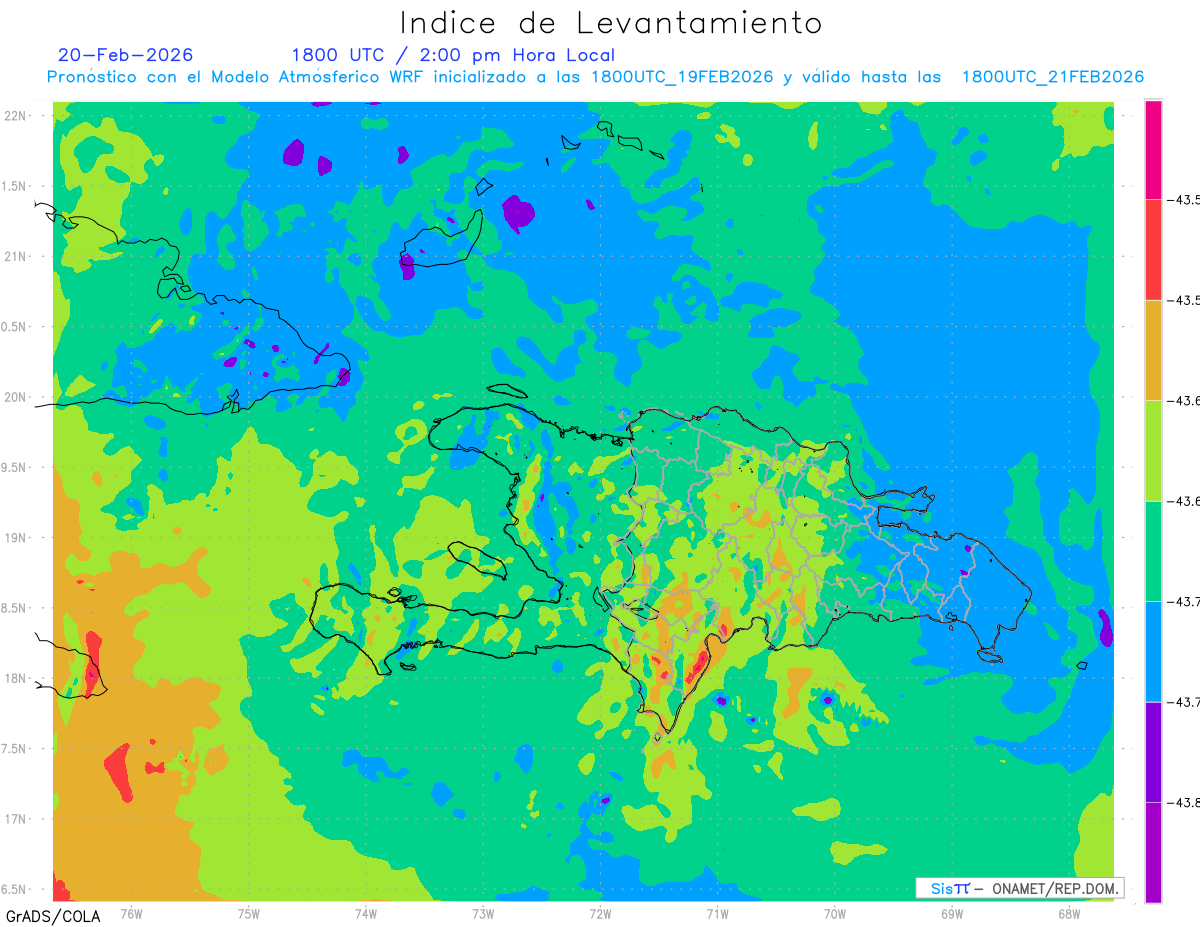
Task: Click the '70W' longitude label
Action: click(834, 914)
